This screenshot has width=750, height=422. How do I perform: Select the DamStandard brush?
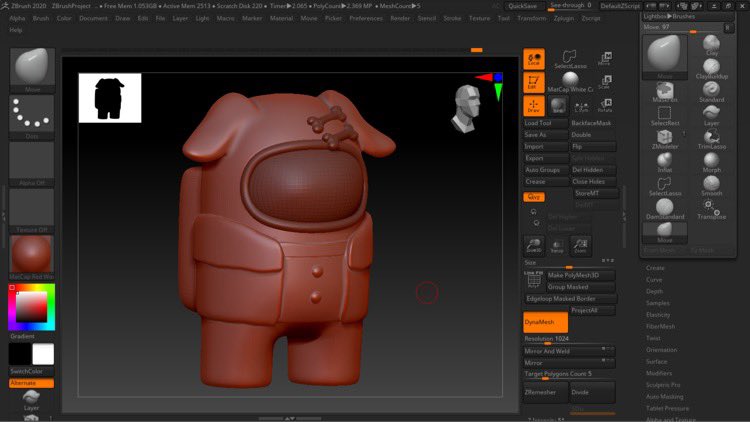coord(665,209)
